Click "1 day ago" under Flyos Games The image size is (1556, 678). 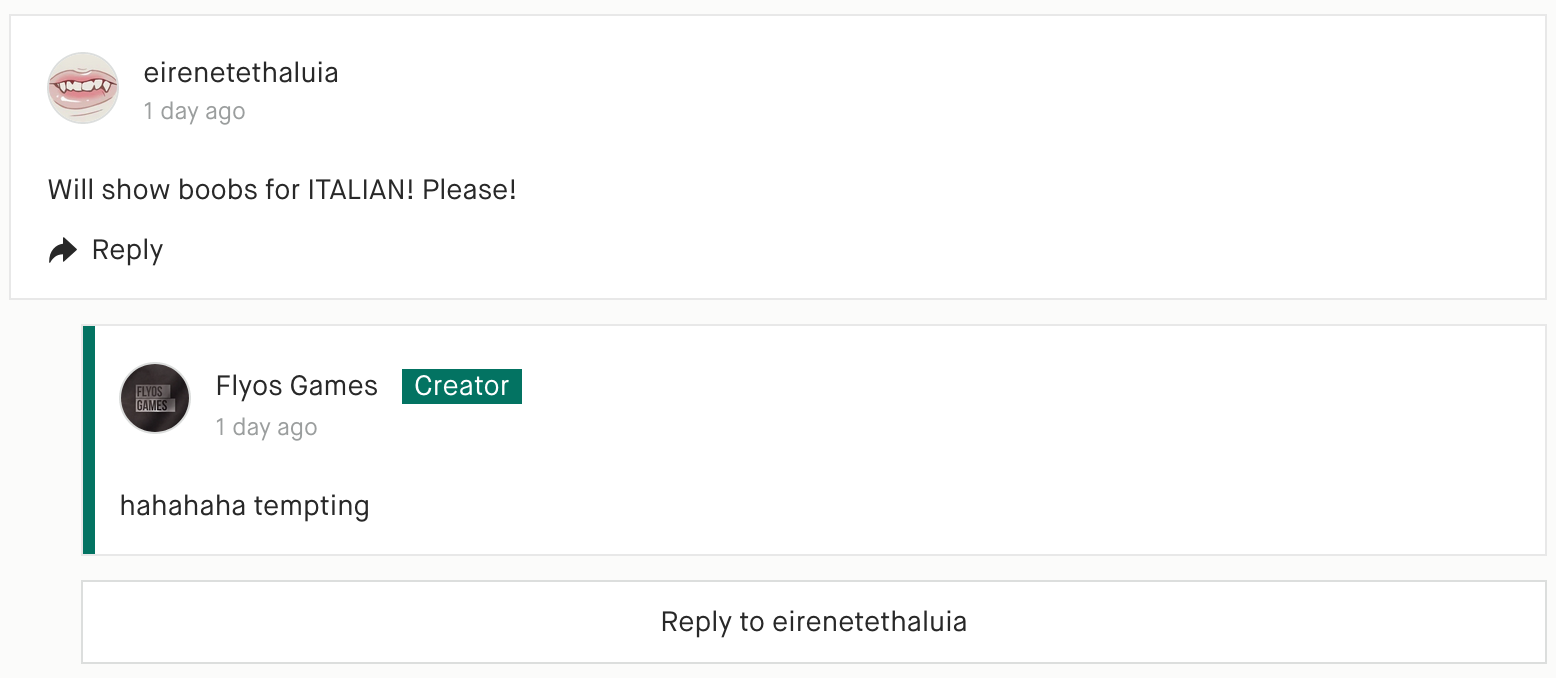point(266,427)
